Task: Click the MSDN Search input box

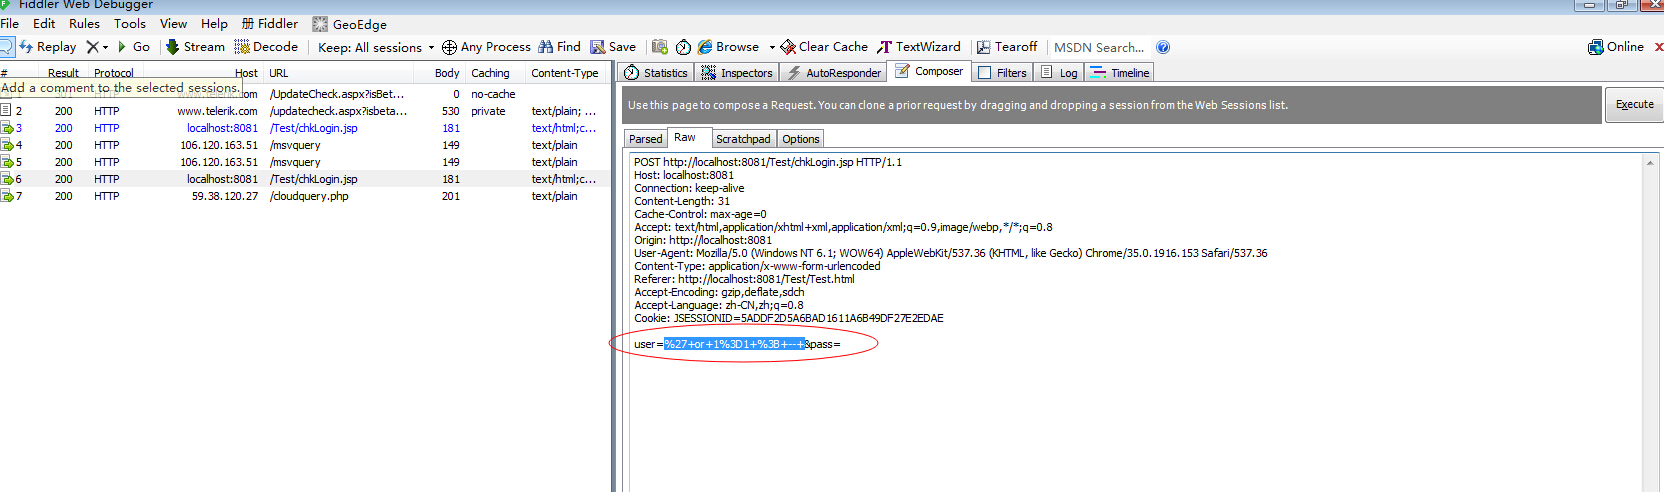Action: pyautogui.click(x=1099, y=47)
